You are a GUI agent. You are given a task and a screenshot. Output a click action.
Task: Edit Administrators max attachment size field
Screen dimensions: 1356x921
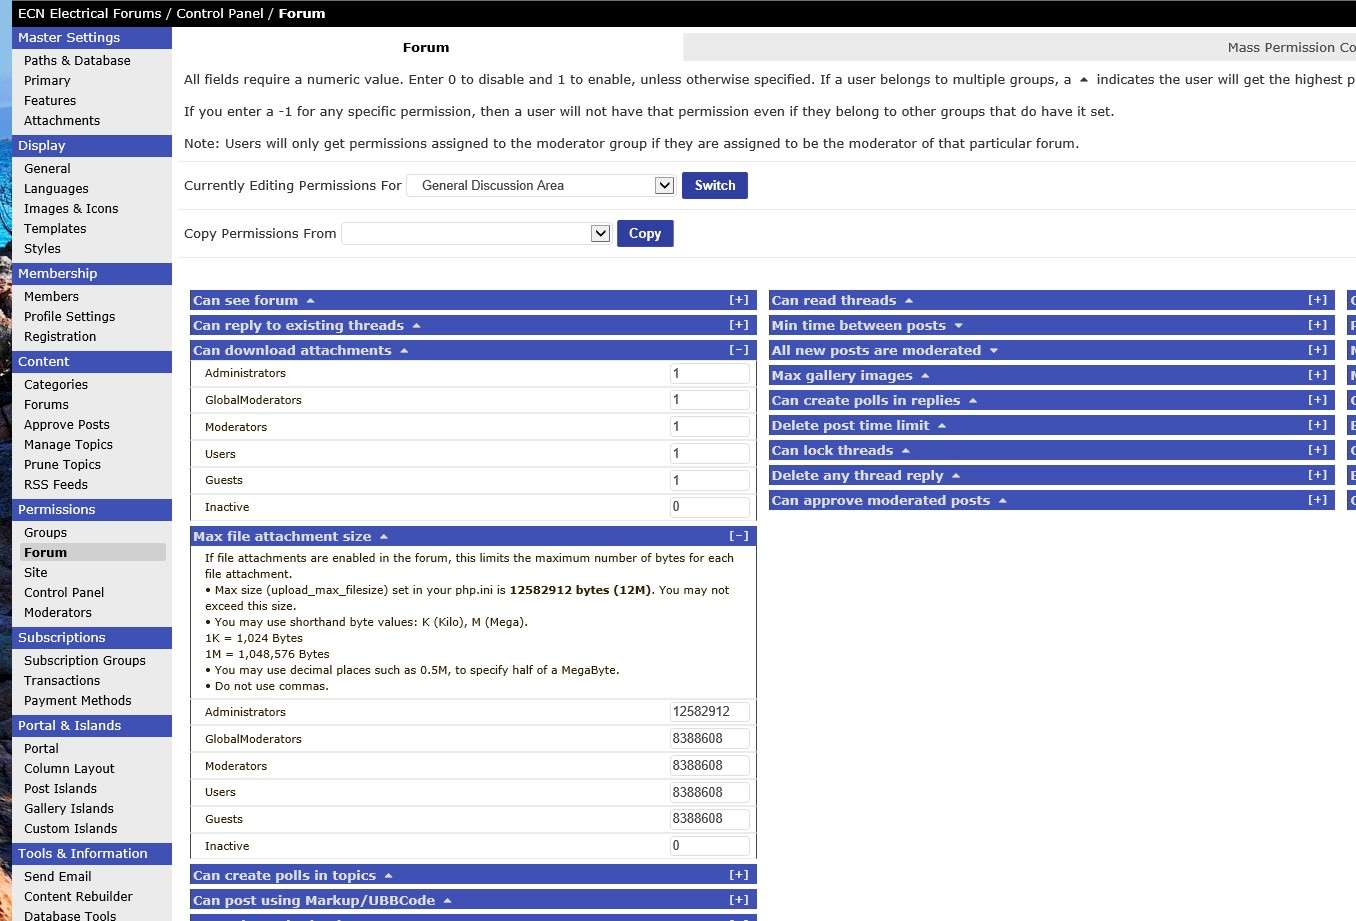710,712
